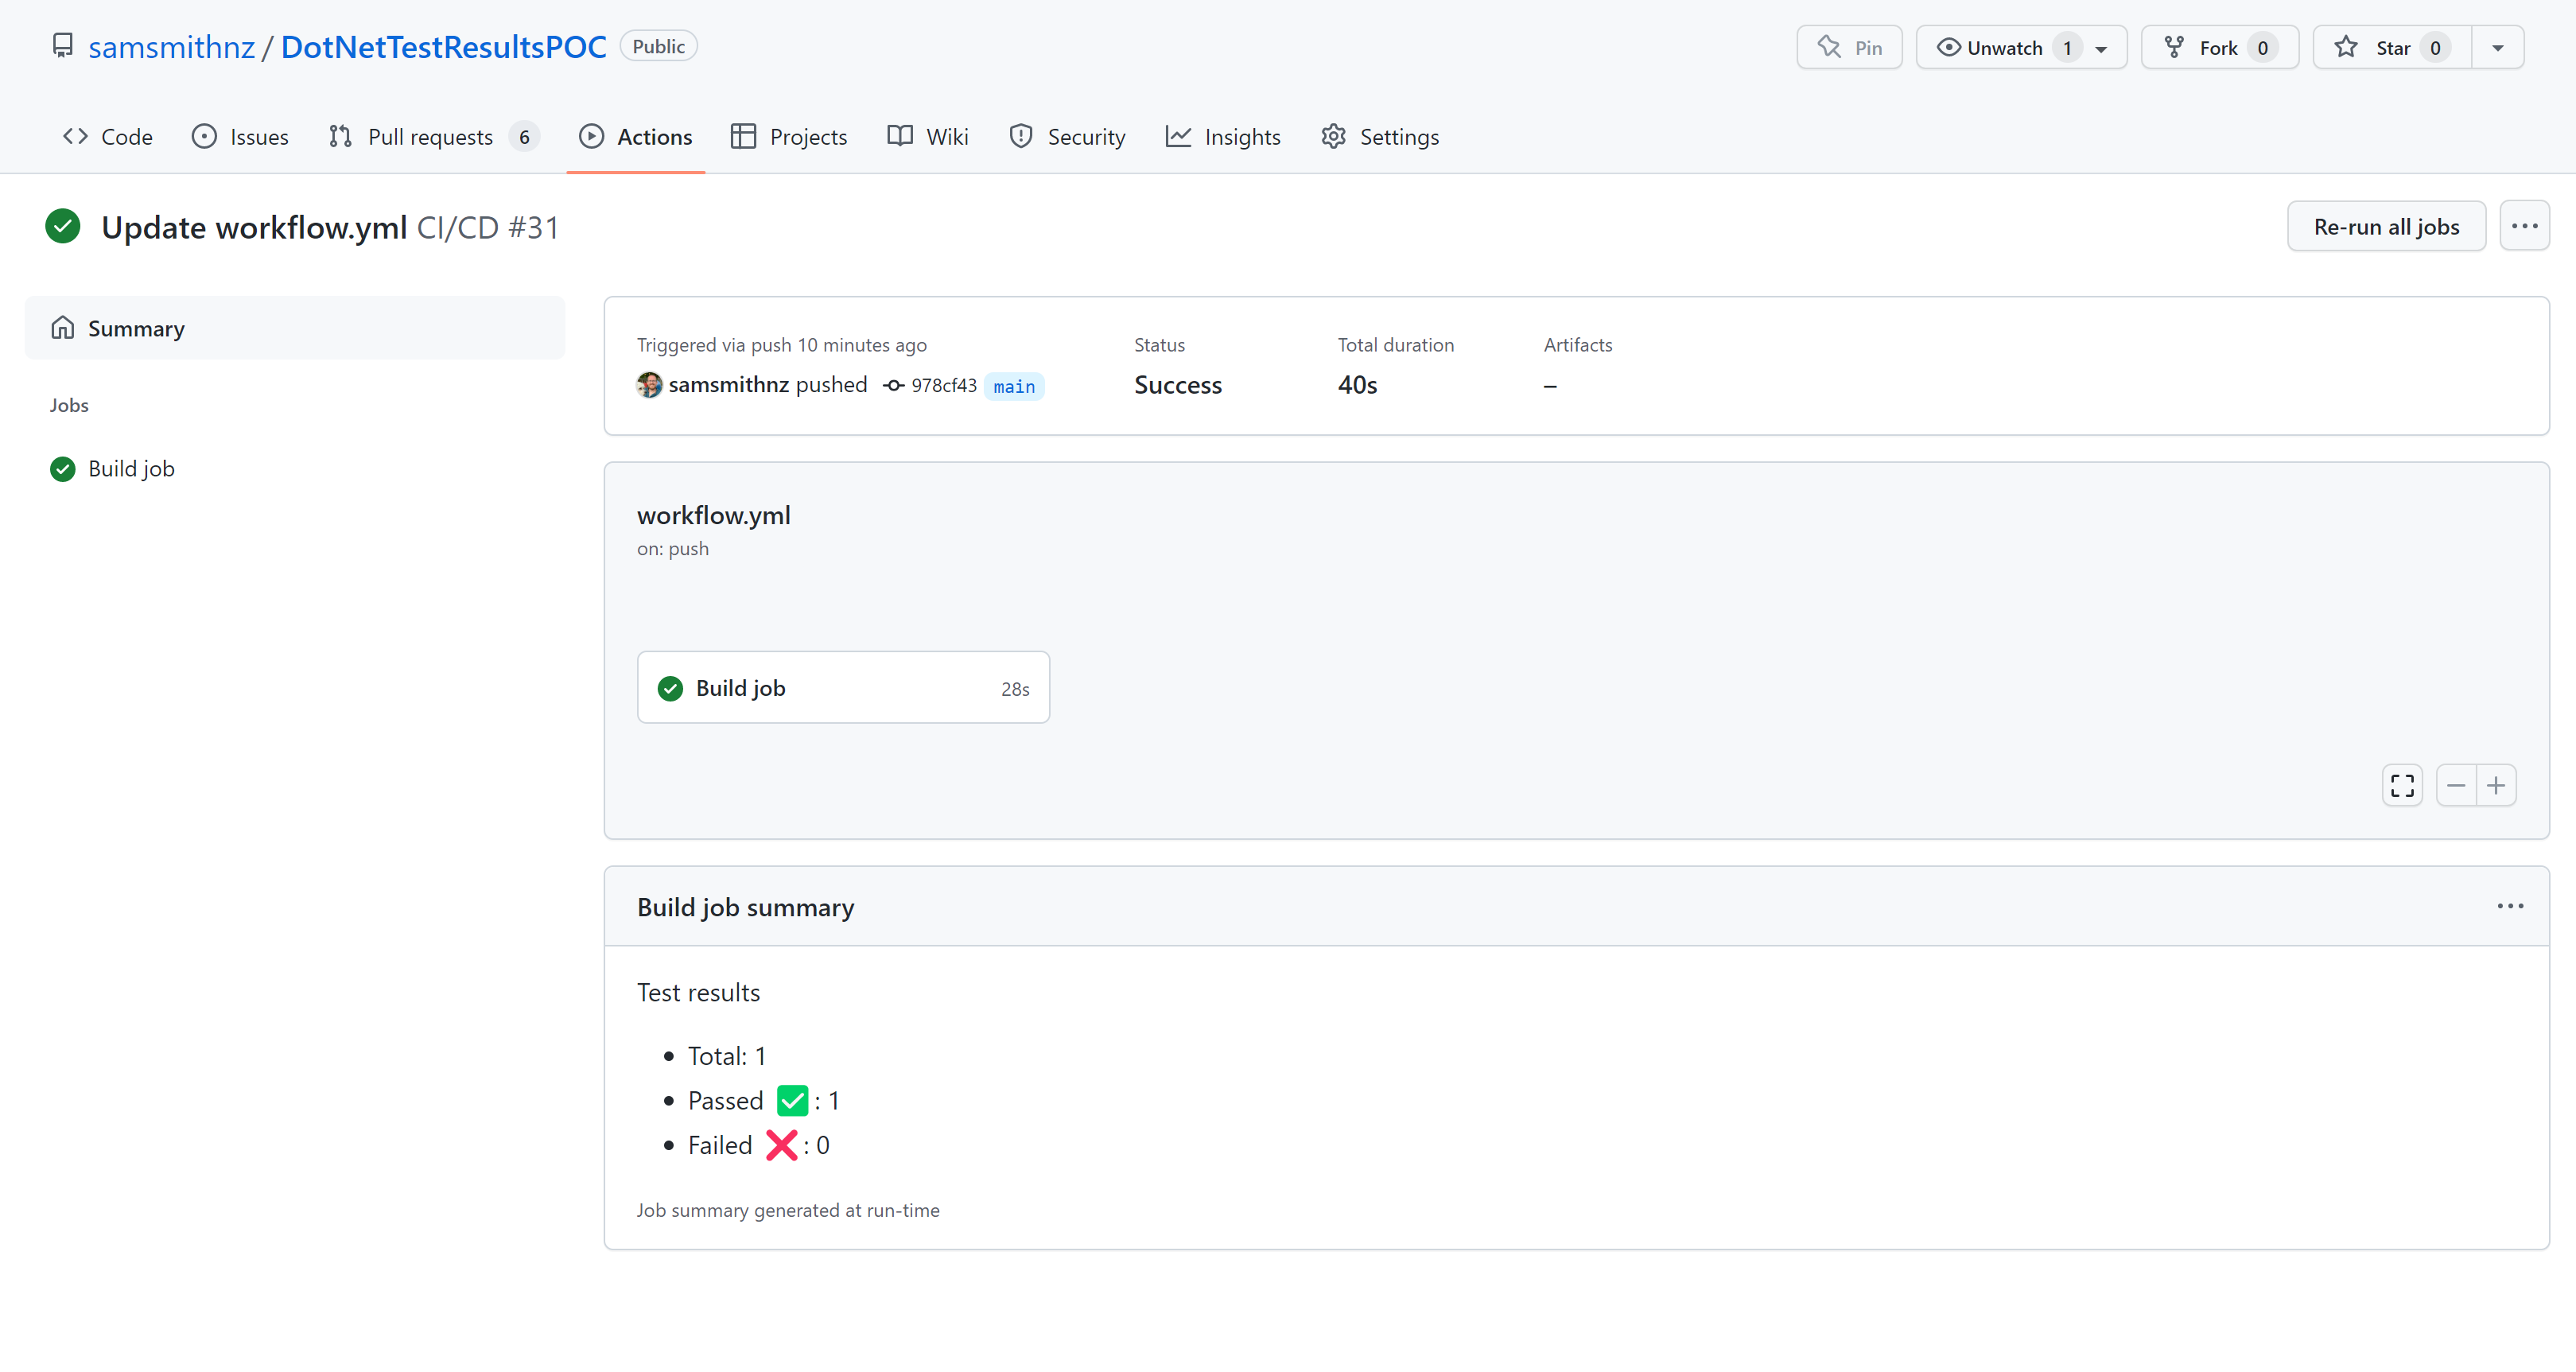Select the Actions tab

(x=635, y=137)
